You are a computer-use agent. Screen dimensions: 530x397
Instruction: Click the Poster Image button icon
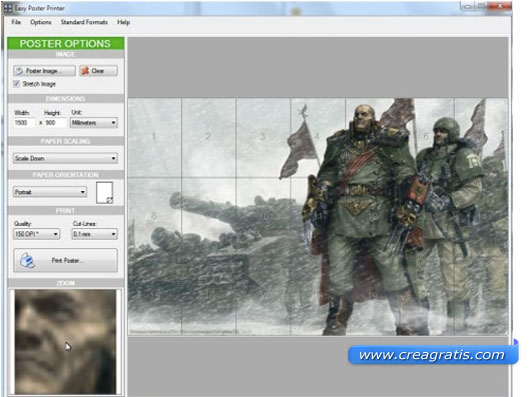pyautogui.click(x=20, y=71)
